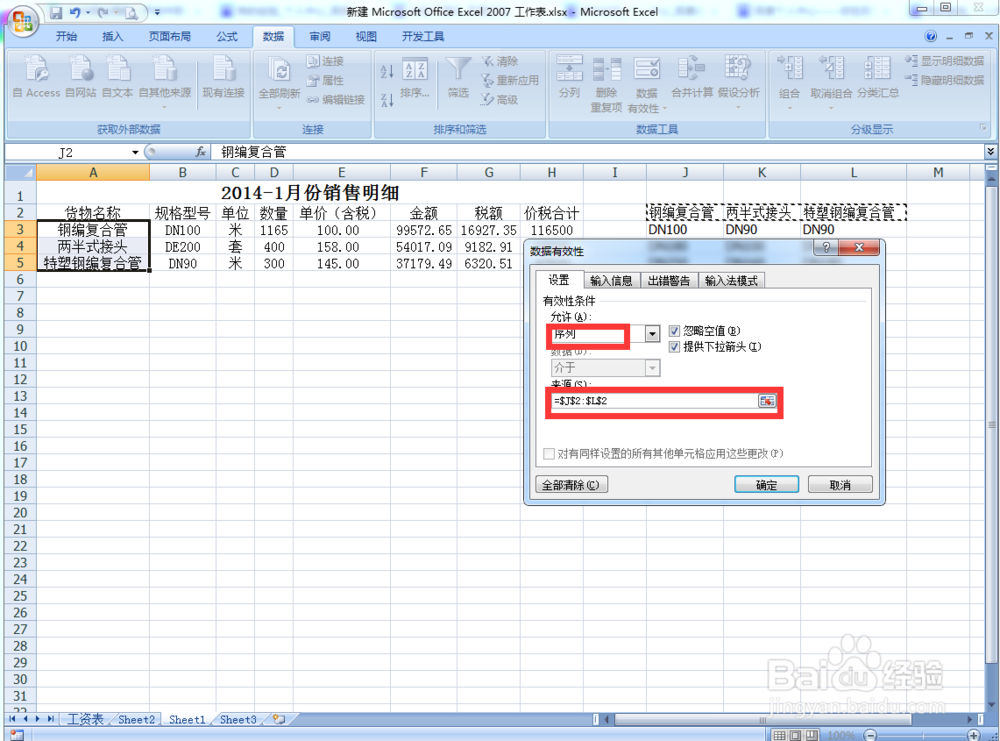This screenshot has height=741, width=1000.
Task: Open the Sort (排序) dialog
Action: 415,79
